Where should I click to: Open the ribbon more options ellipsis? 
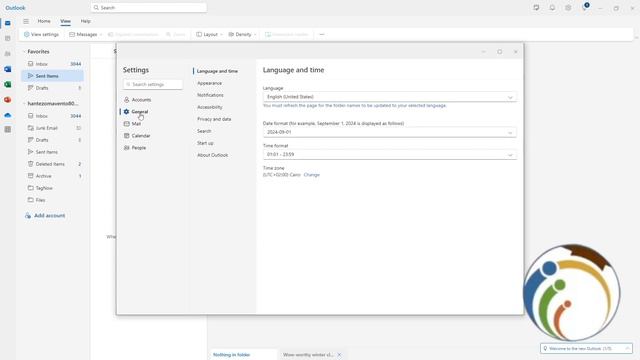tap(322, 35)
